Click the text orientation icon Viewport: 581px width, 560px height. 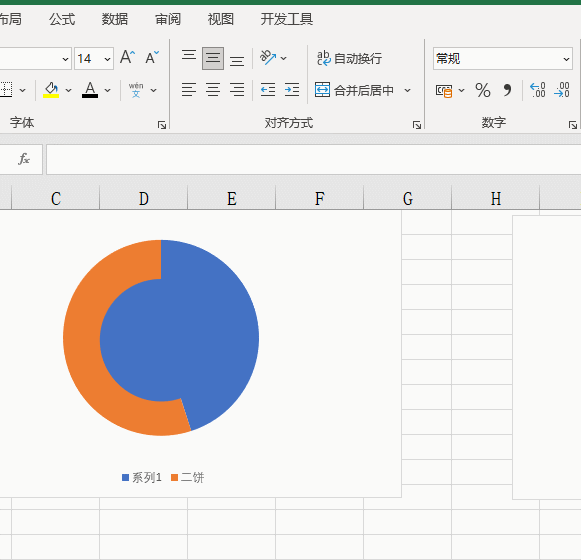pos(268,57)
